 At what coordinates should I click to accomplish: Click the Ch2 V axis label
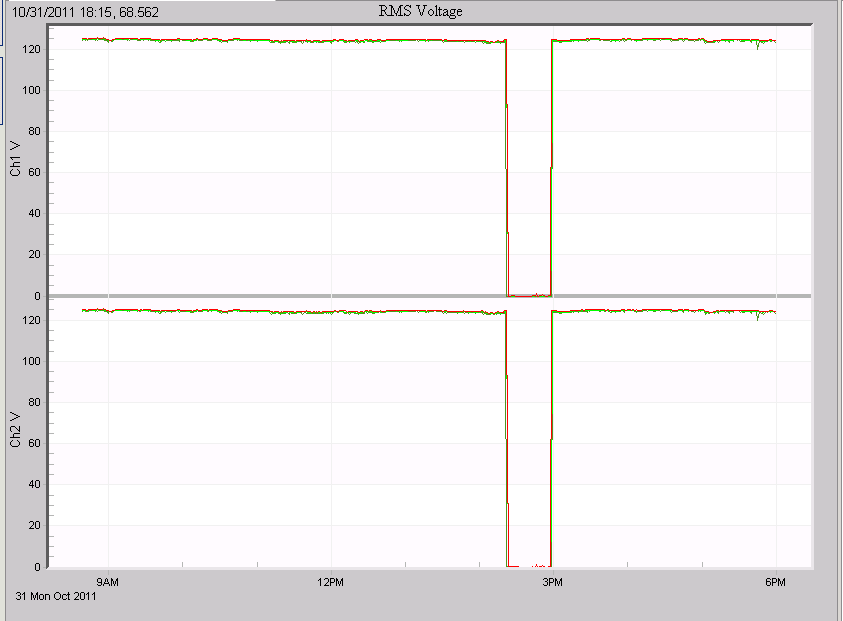14,423
